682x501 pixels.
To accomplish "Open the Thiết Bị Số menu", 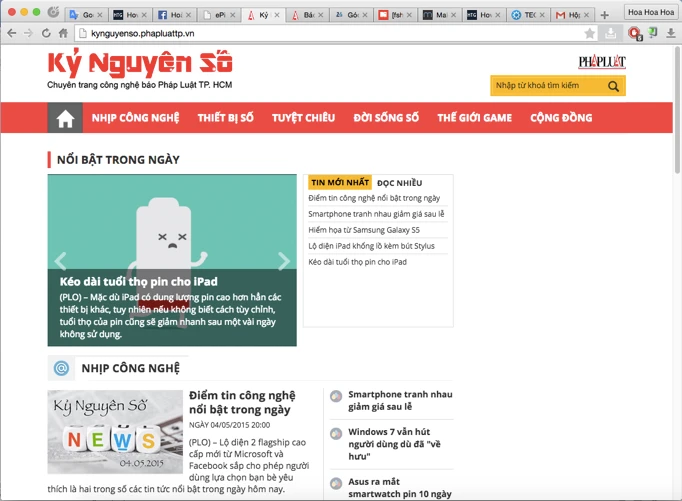I will (x=225, y=118).
